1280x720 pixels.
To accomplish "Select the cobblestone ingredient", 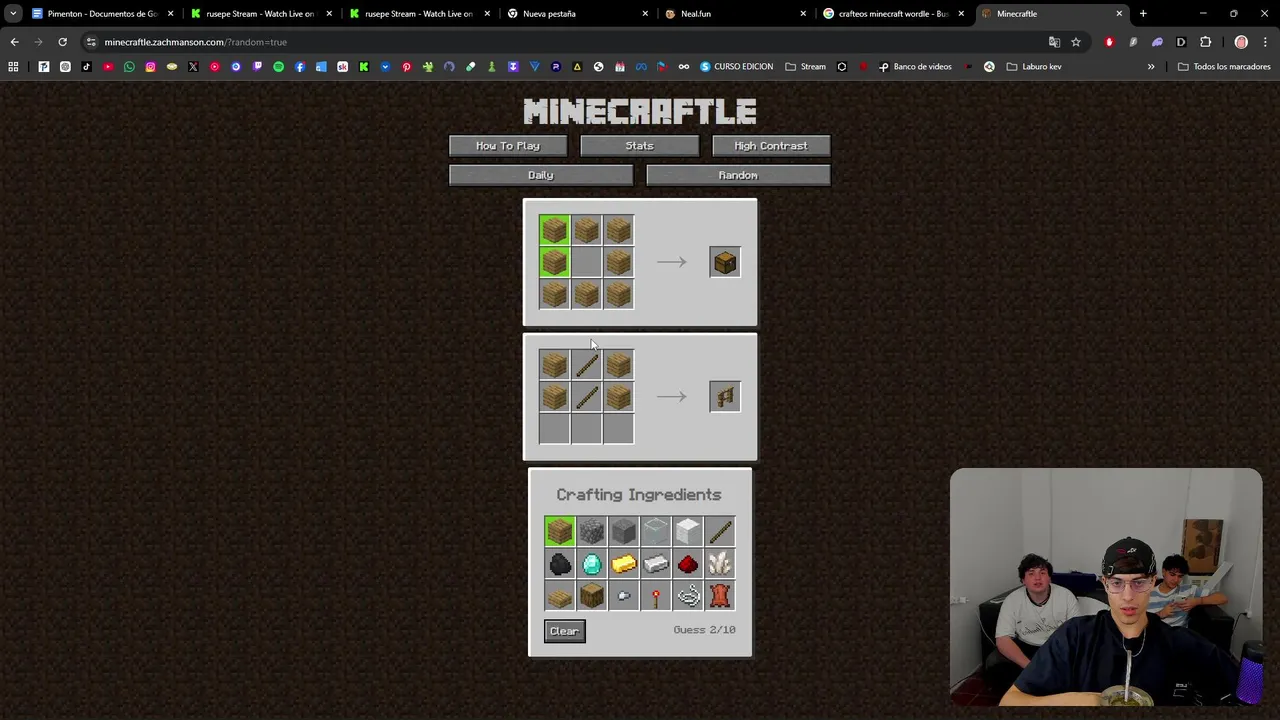I will point(591,531).
